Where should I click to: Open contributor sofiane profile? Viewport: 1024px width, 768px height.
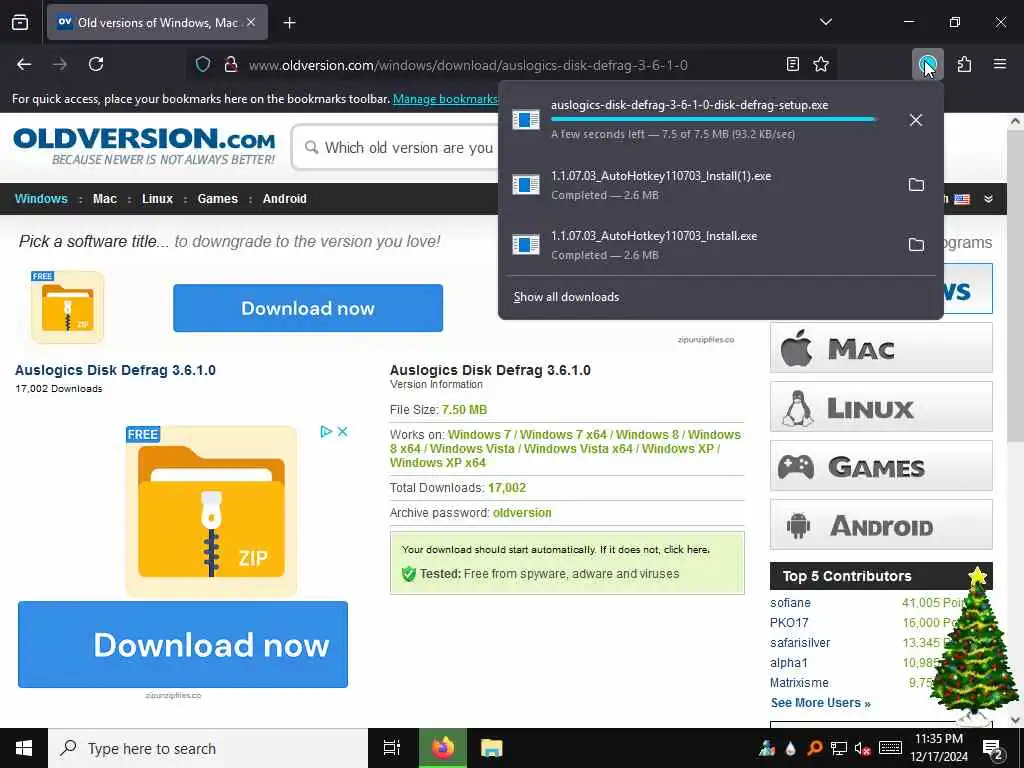click(x=790, y=603)
